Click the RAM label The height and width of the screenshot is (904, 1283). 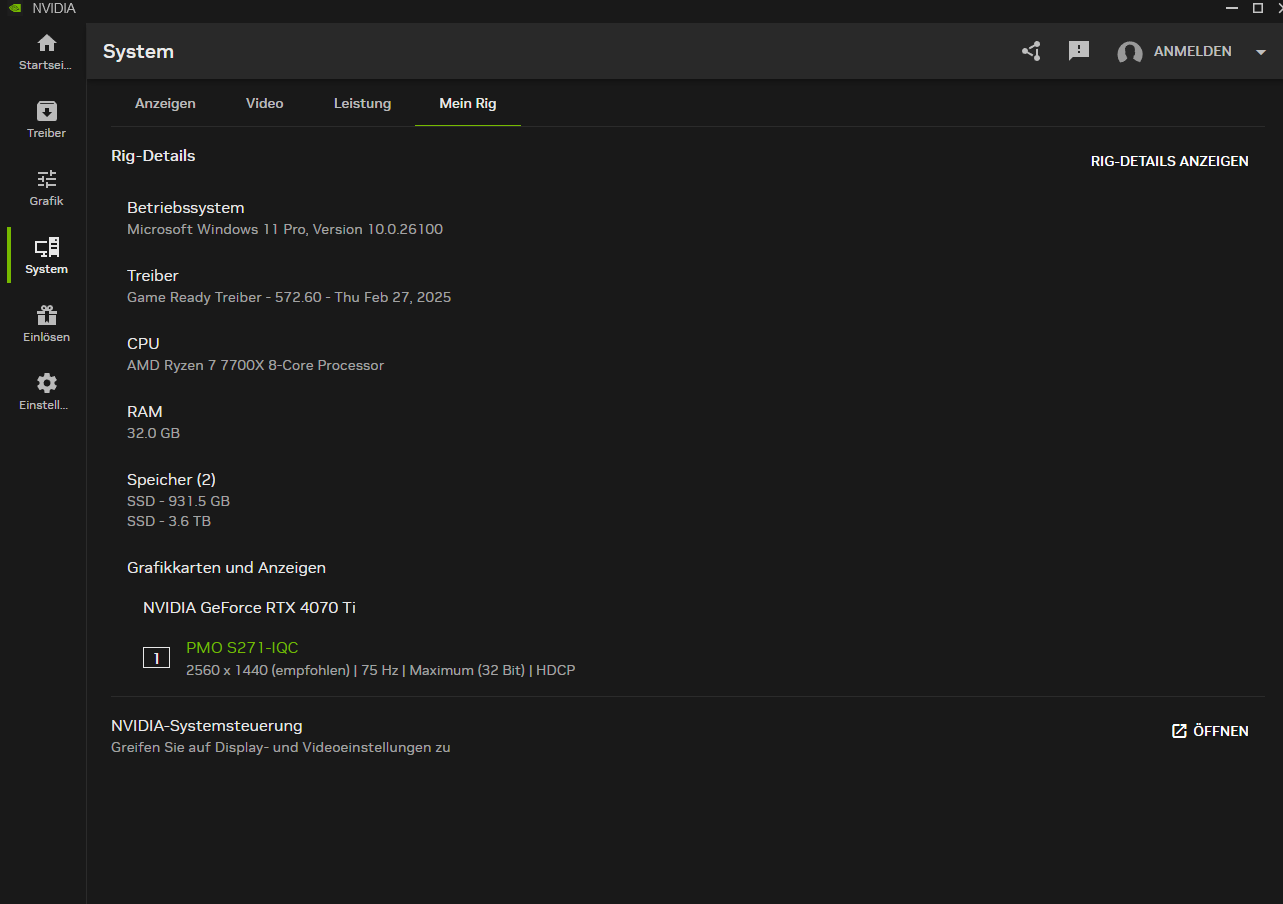coord(144,412)
